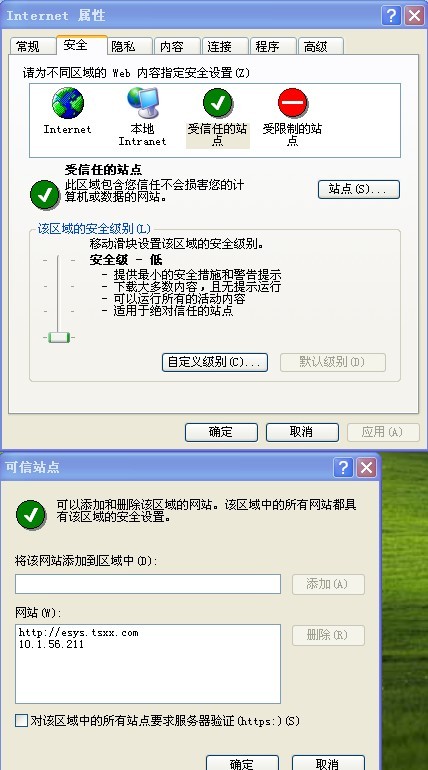Viewport: 428px width, 770px height.
Task: Select the 受限制的站点 red icon
Action: pyautogui.click(x=293, y=103)
